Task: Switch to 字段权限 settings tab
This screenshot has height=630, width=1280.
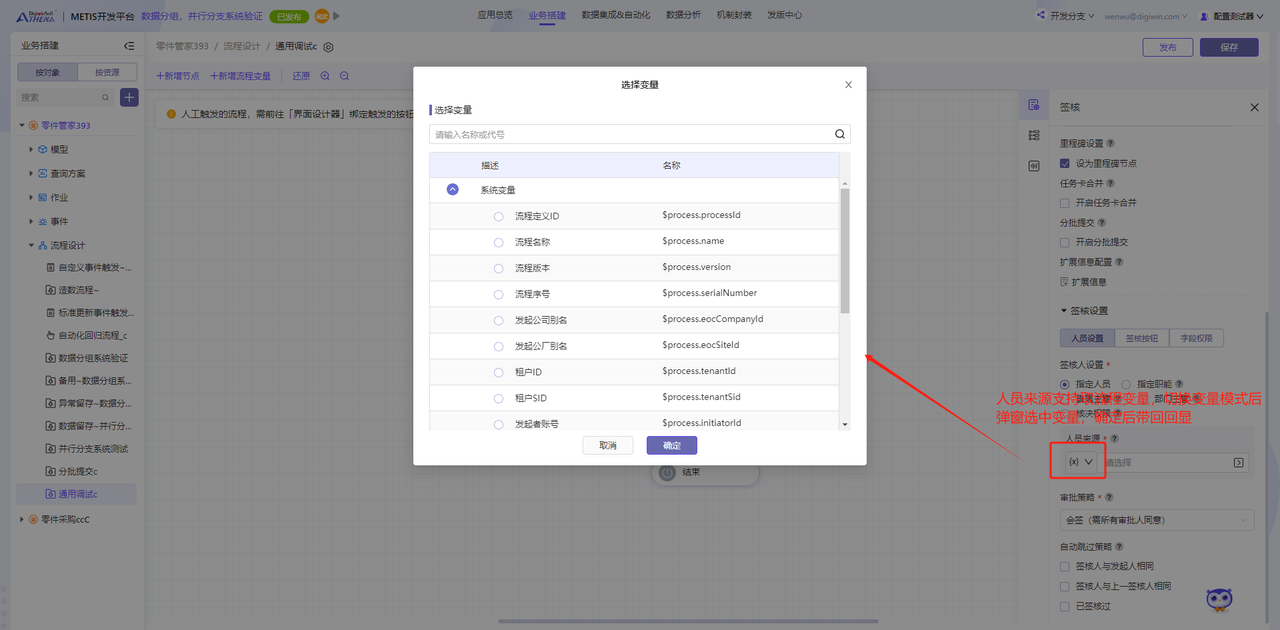Action: point(1195,339)
